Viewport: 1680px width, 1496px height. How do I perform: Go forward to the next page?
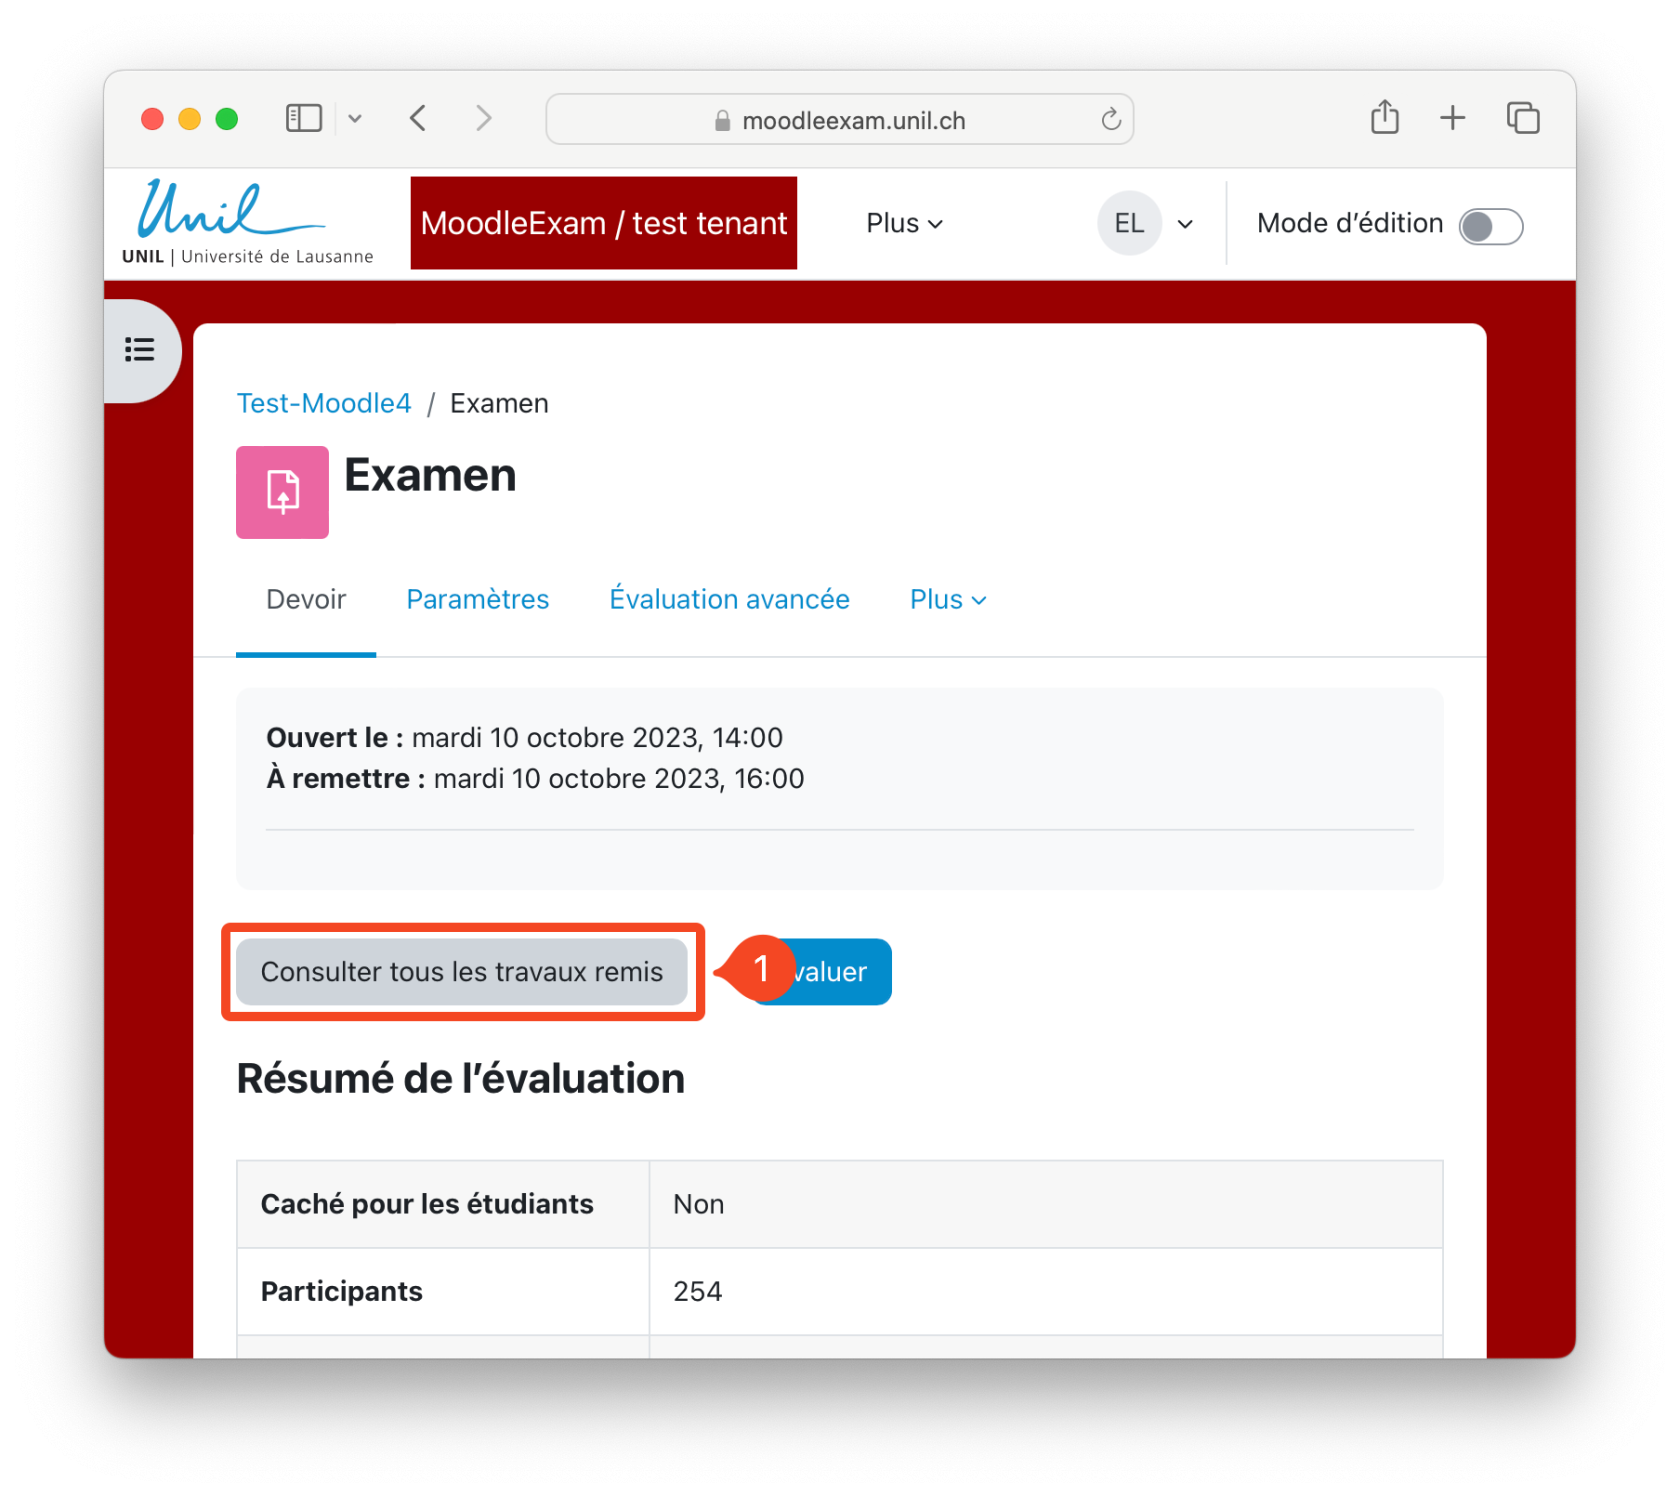tap(484, 118)
